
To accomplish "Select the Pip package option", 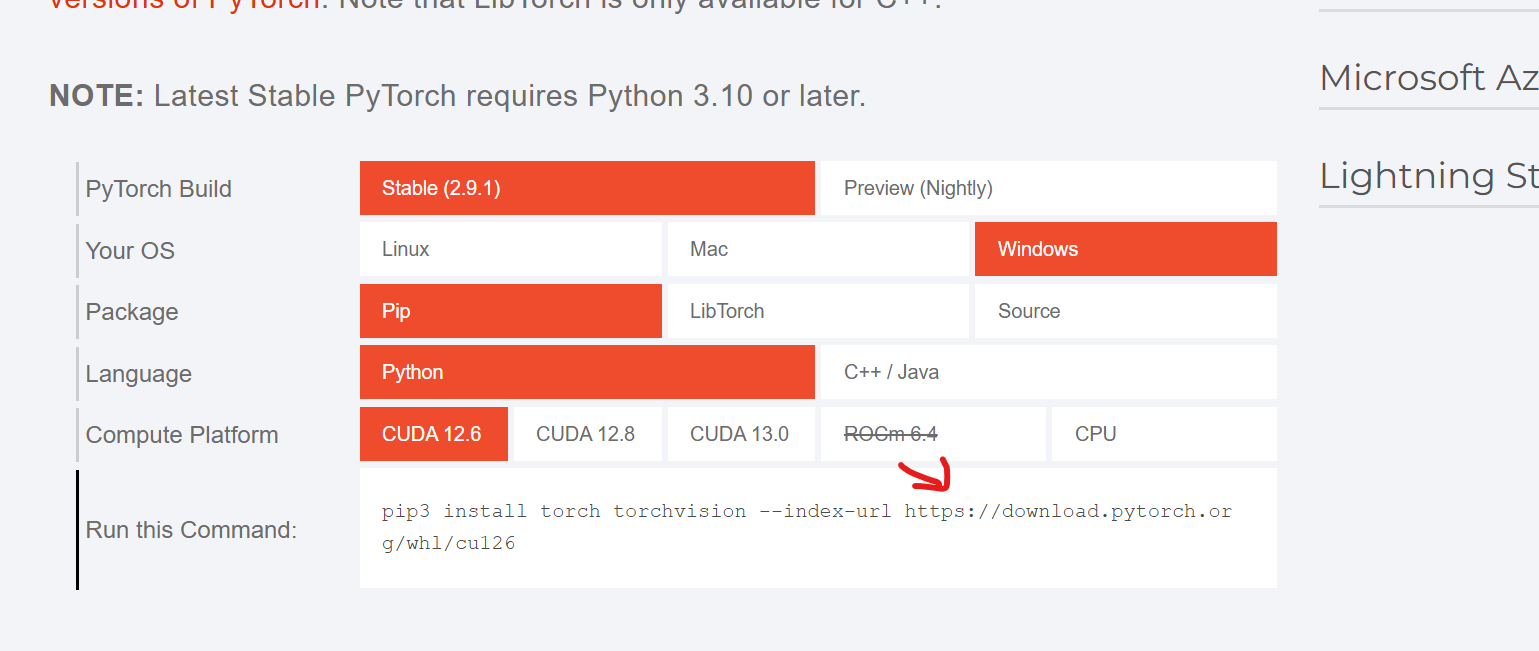I will (511, 311).
